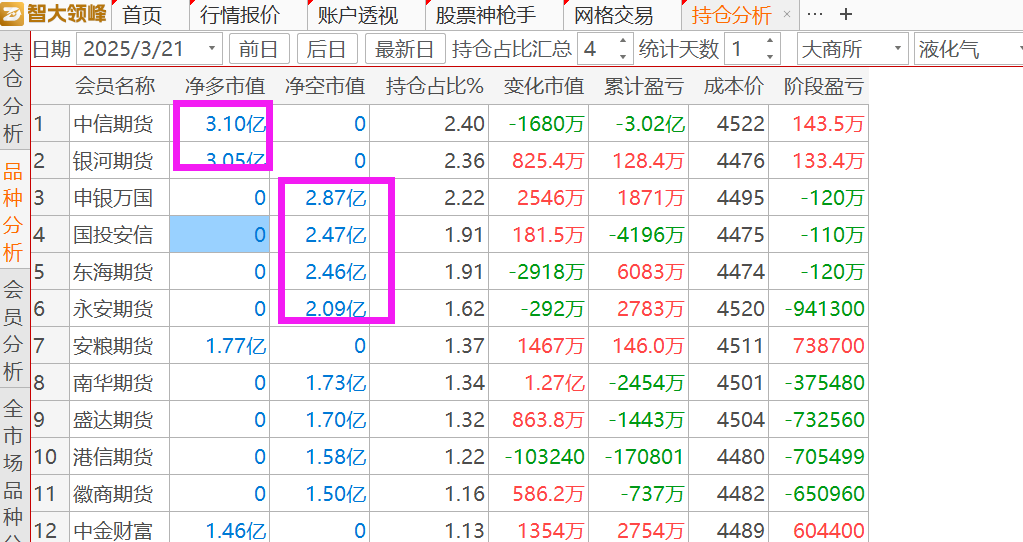Open the 账户透视 tab
Image resolution: width=1023 pixels, height=542 pixels.
(358, 15)
